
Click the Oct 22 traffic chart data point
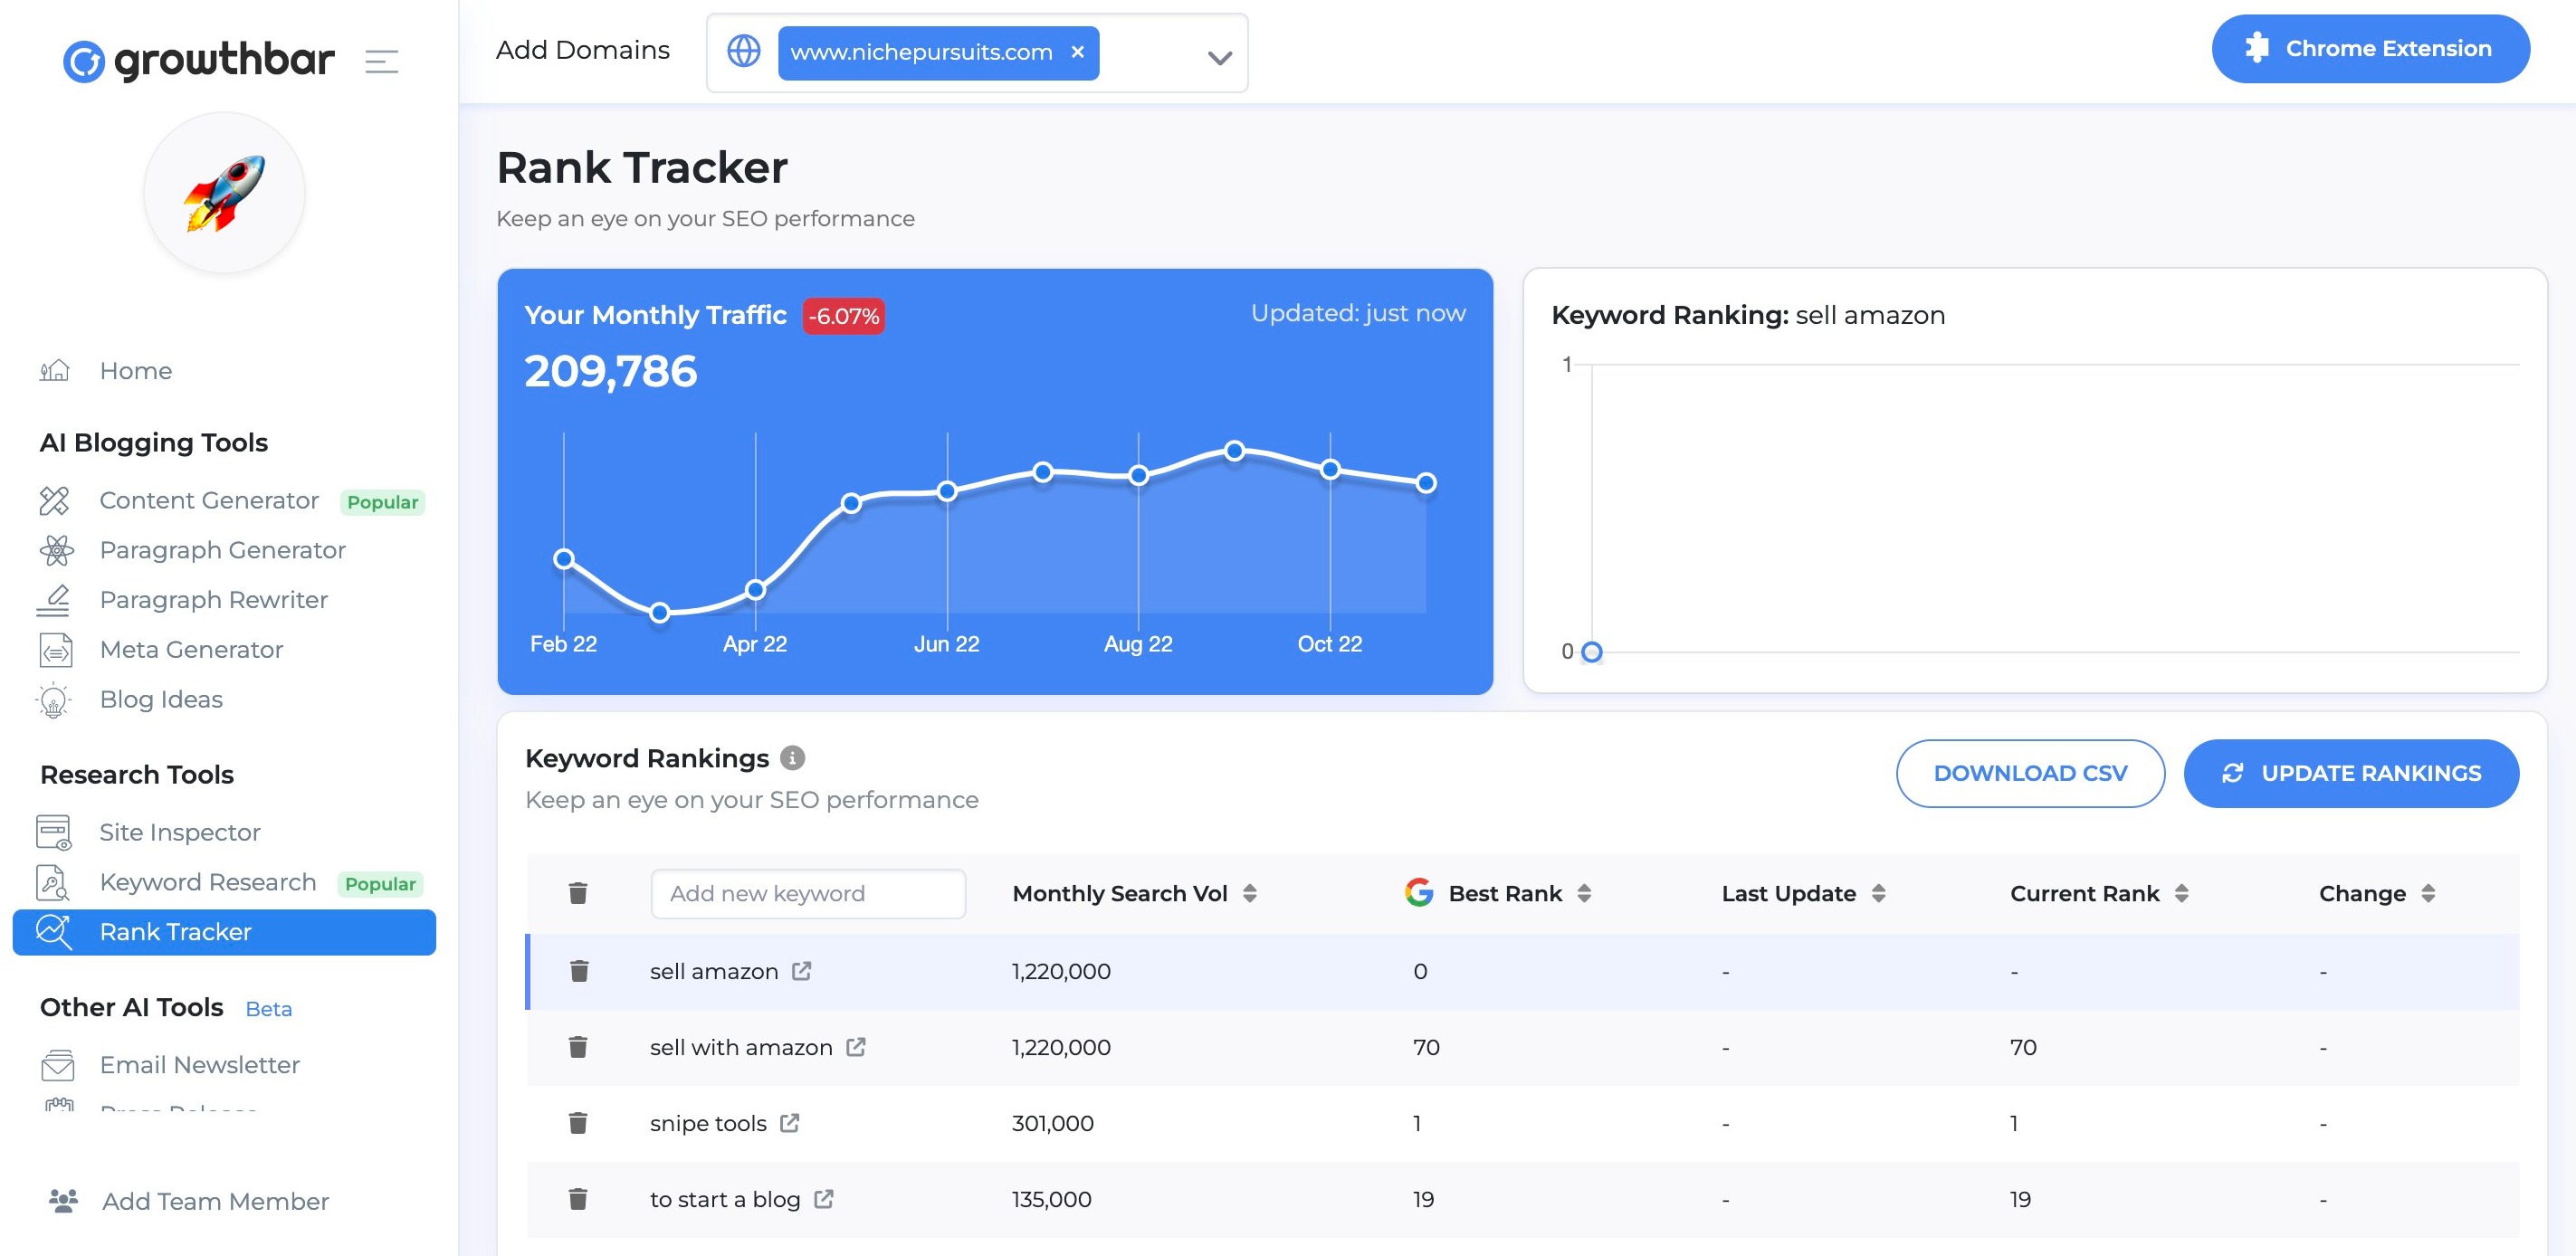click(x=1330, y=469)
